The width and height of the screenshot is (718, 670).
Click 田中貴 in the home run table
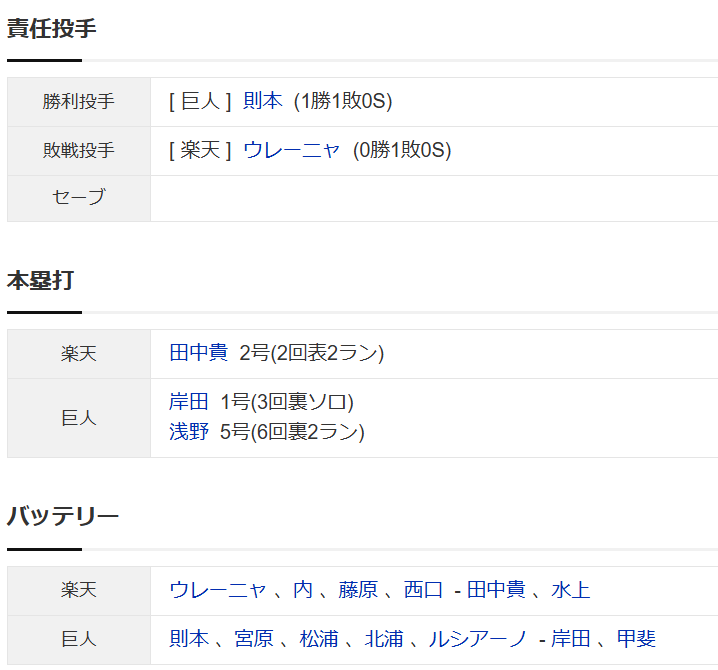pyautogui.click(x=198, y=353)
